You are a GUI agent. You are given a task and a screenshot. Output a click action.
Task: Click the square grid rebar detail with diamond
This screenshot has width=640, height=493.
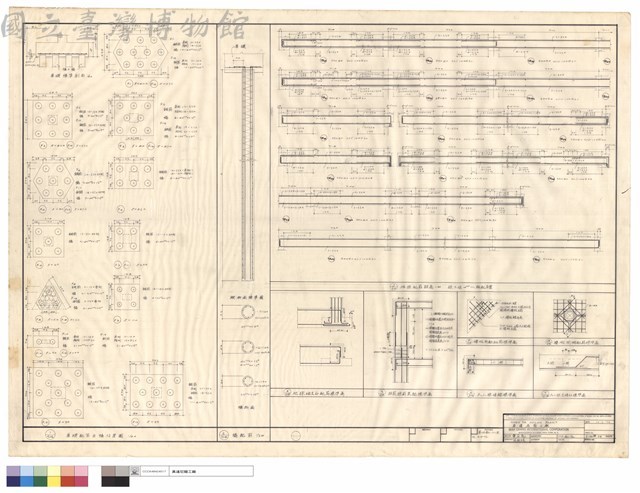click(567, 315)
